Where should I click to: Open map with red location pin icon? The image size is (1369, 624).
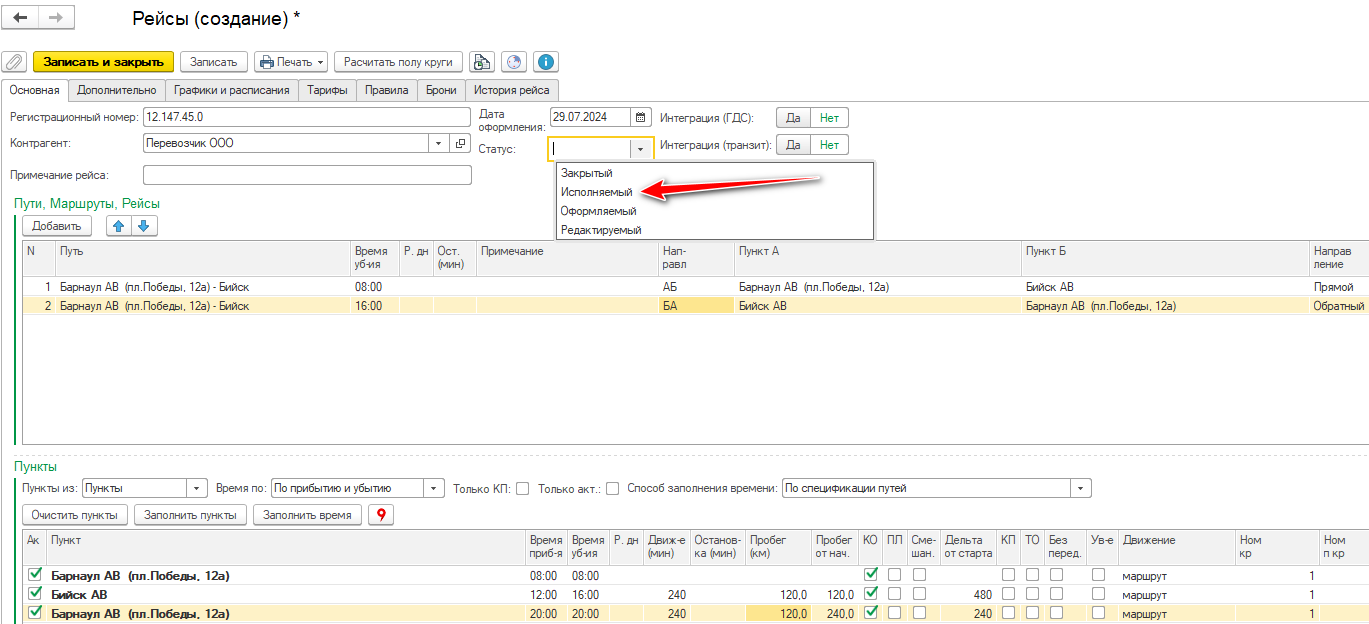click(x=381, y=515)
